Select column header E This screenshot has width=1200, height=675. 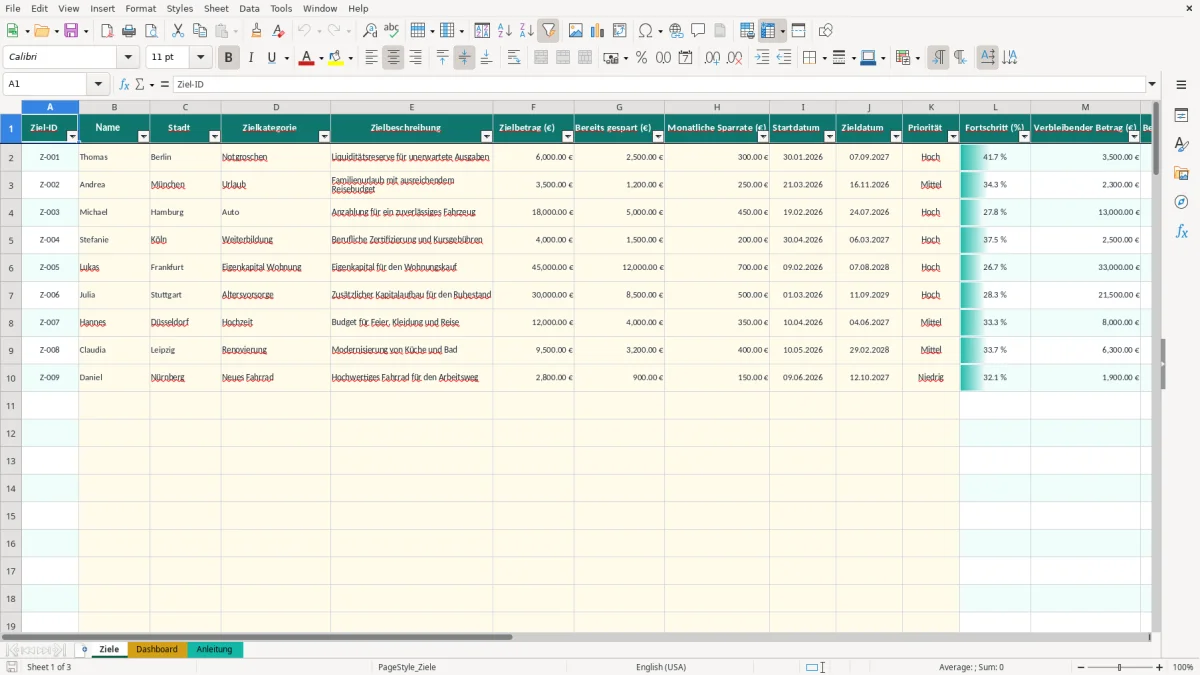click(411, 107)
